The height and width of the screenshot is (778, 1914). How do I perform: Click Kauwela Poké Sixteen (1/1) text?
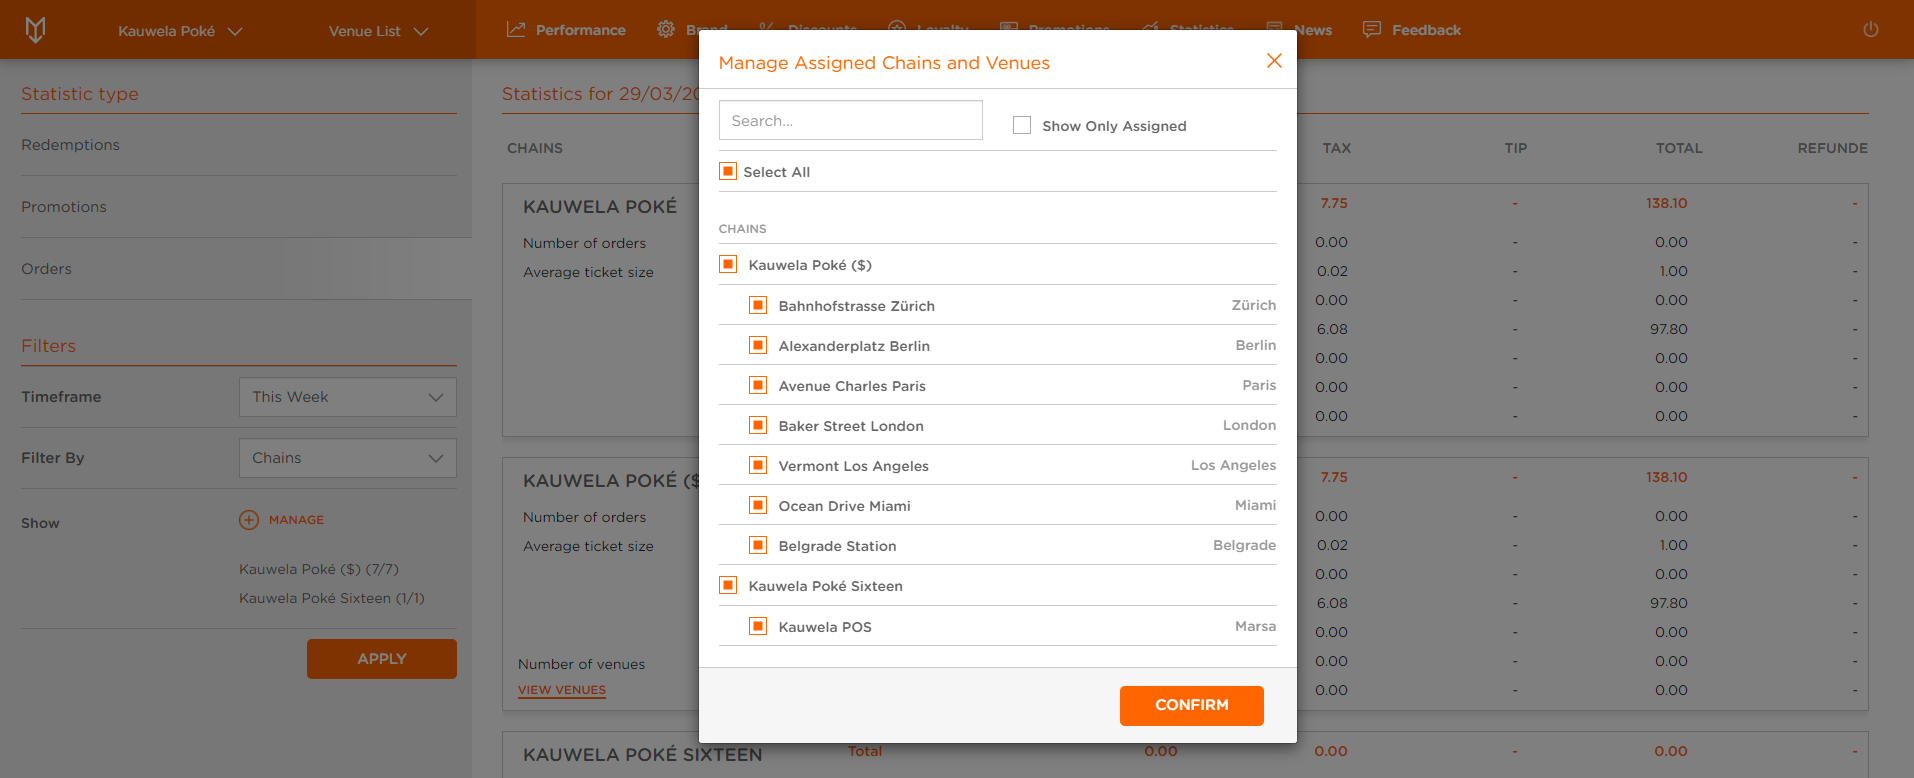coord(332,598)
